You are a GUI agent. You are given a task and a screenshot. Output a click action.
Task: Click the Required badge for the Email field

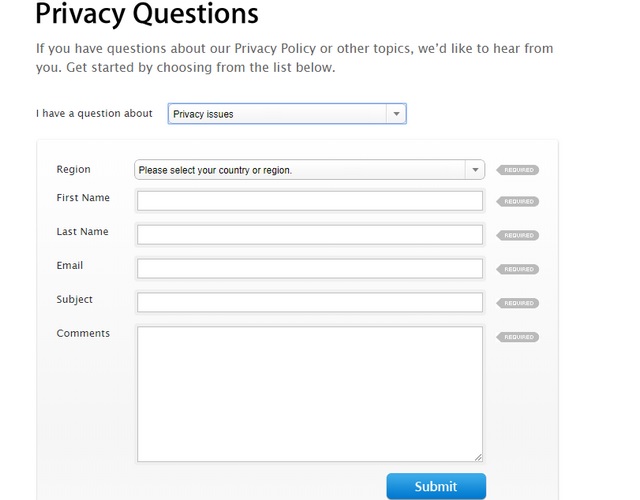[518, 269]
